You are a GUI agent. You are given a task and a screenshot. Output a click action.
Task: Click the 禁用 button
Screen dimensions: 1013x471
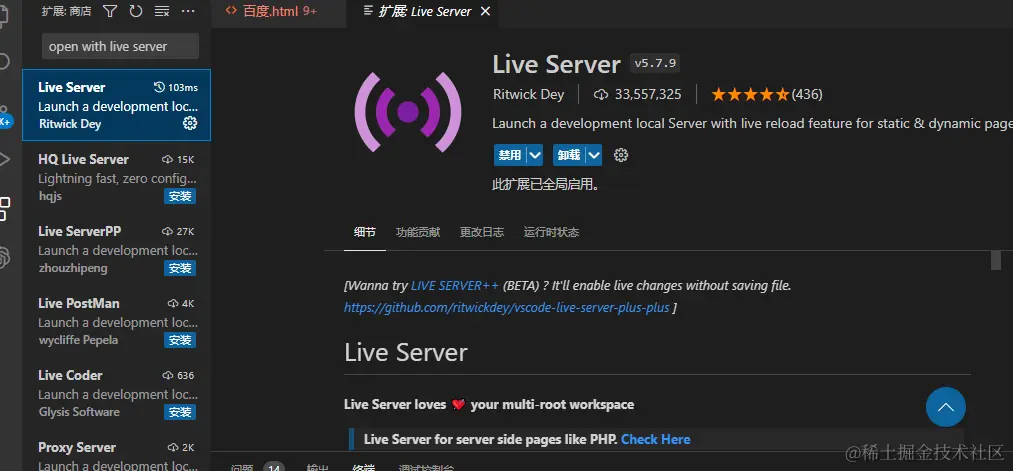[x=510, y=155]
